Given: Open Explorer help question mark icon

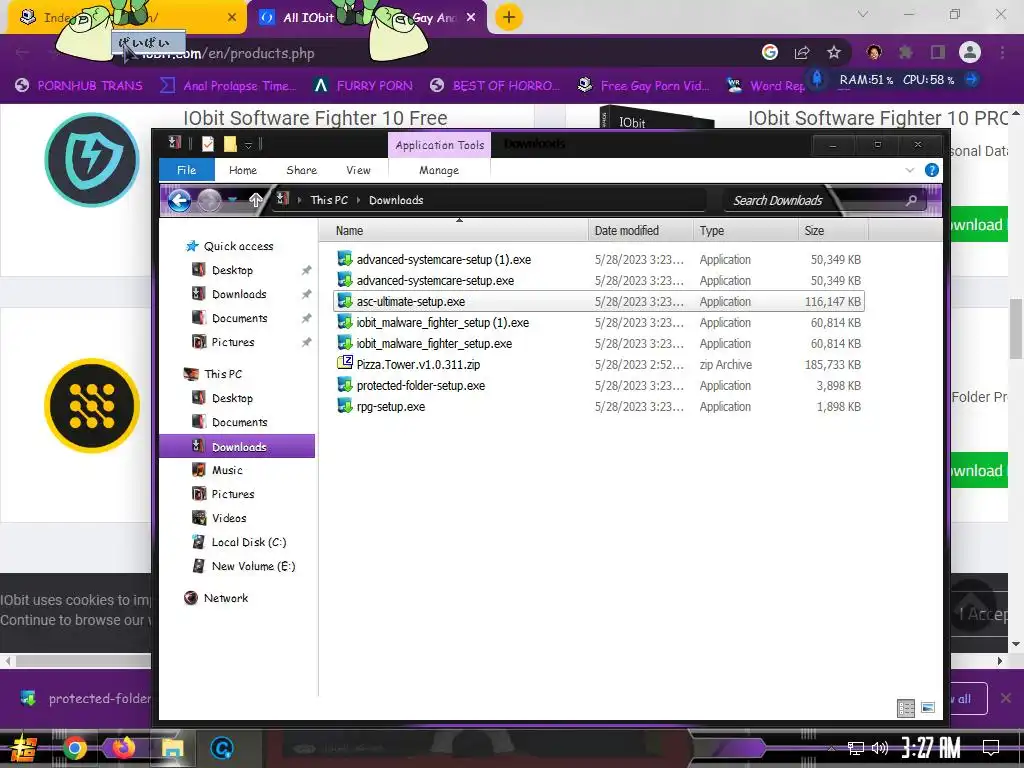Looking at the screenshot, I should click(x=932, y=170).
